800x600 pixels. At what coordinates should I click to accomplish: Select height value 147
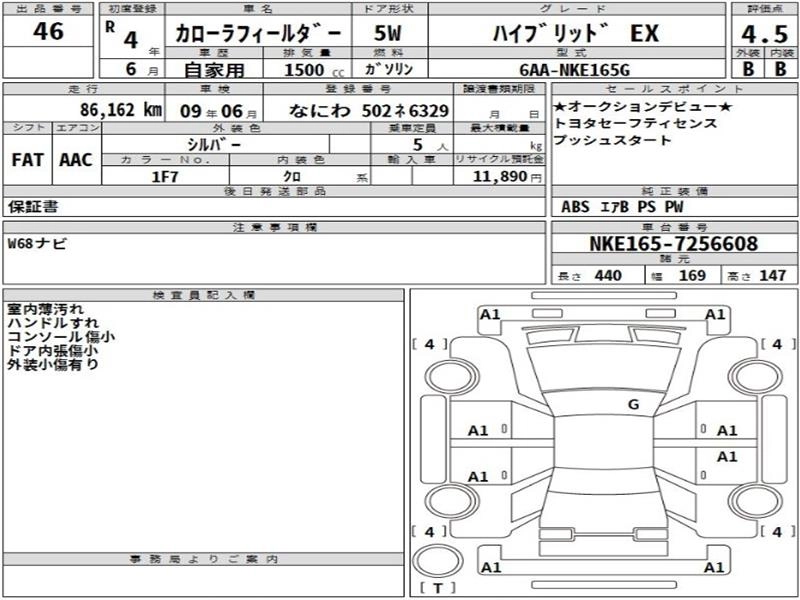(x=772, y=276)
